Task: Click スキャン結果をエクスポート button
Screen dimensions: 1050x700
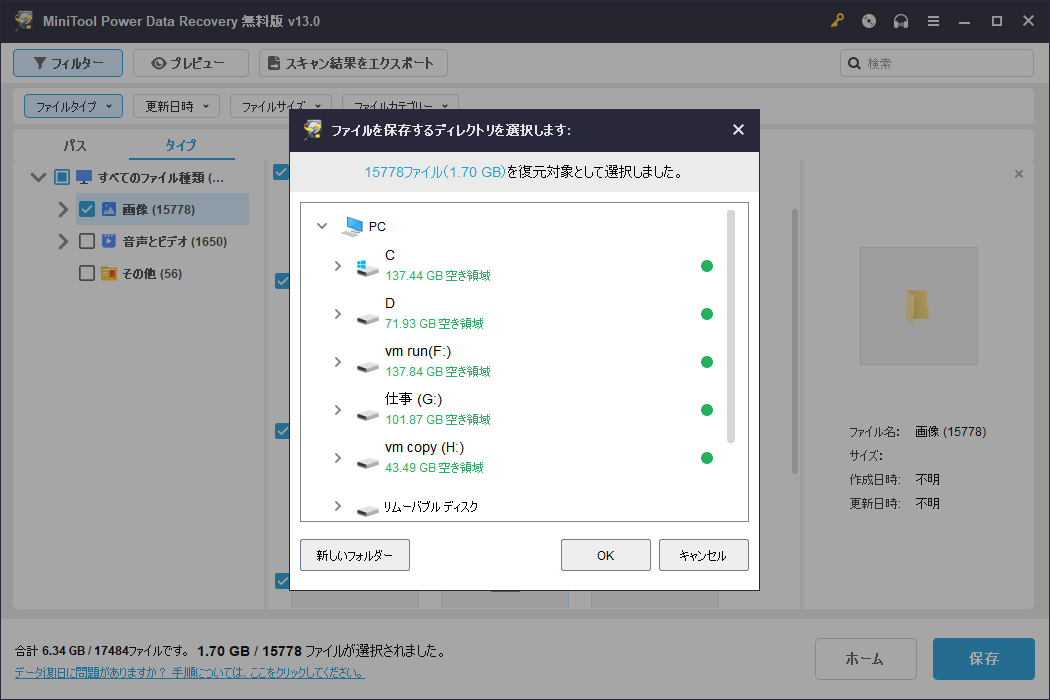Action: coord(353,63)
